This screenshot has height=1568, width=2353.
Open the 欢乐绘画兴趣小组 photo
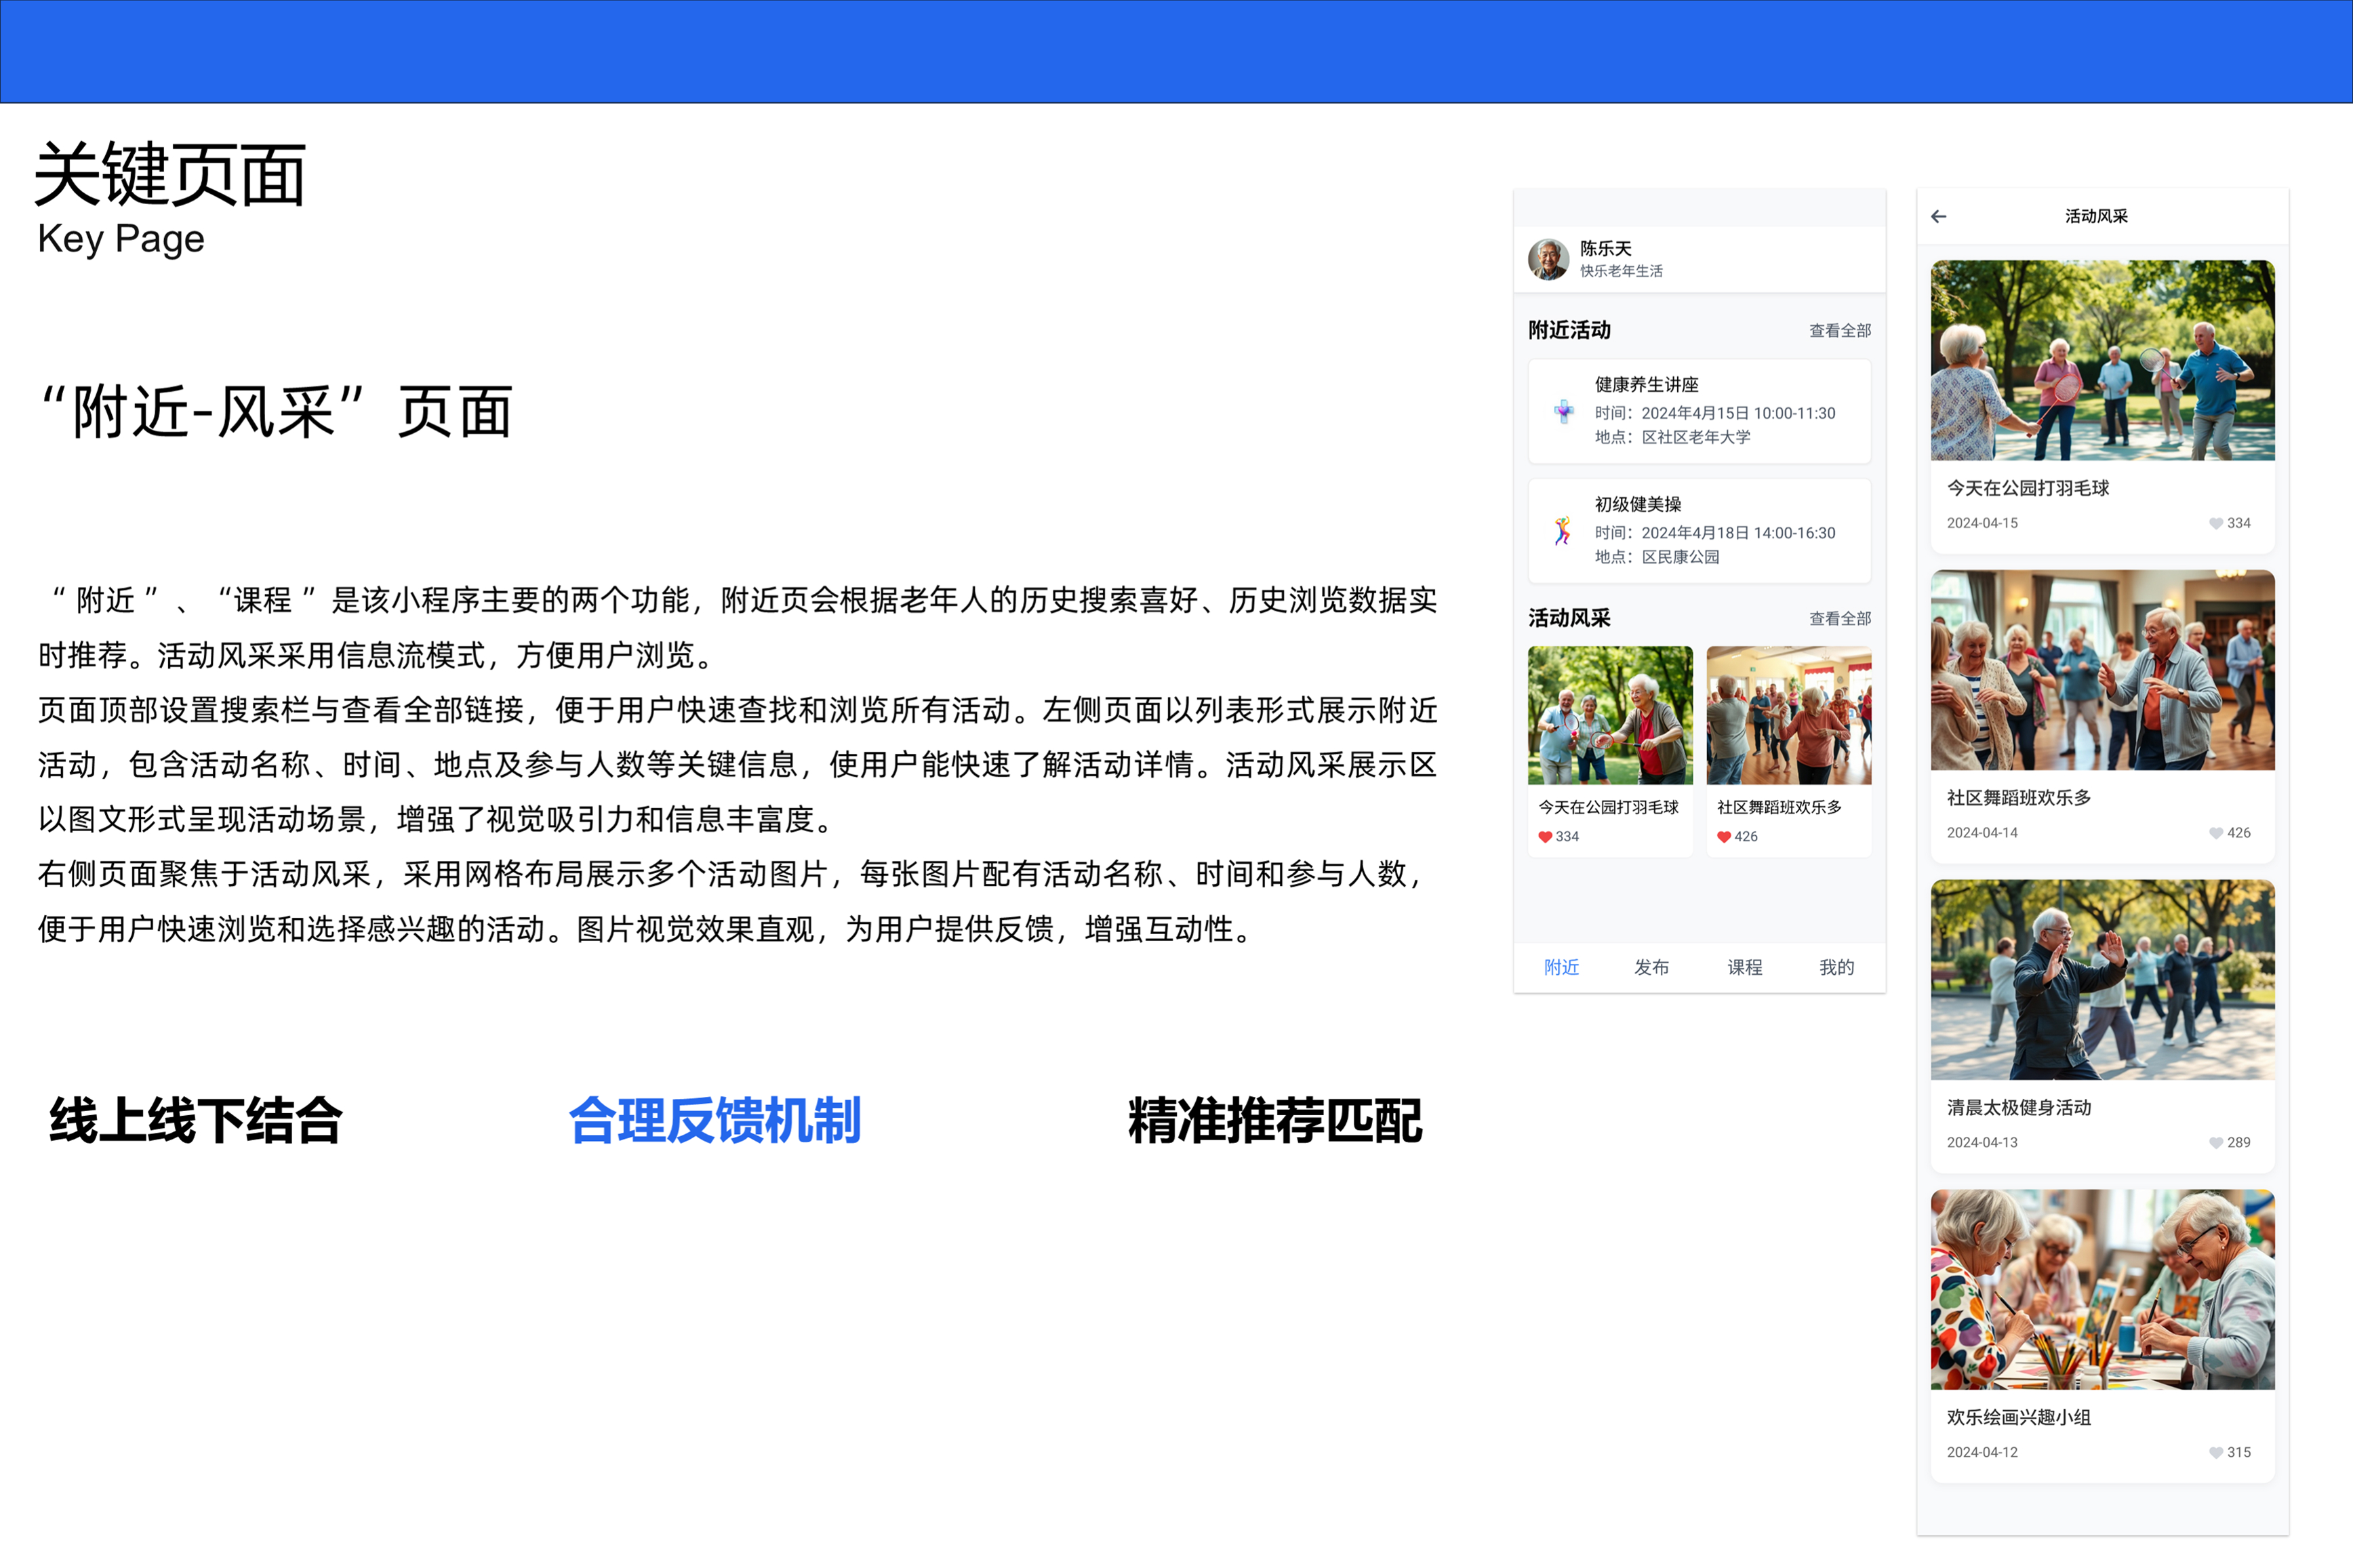[x=2102, y=1289]
